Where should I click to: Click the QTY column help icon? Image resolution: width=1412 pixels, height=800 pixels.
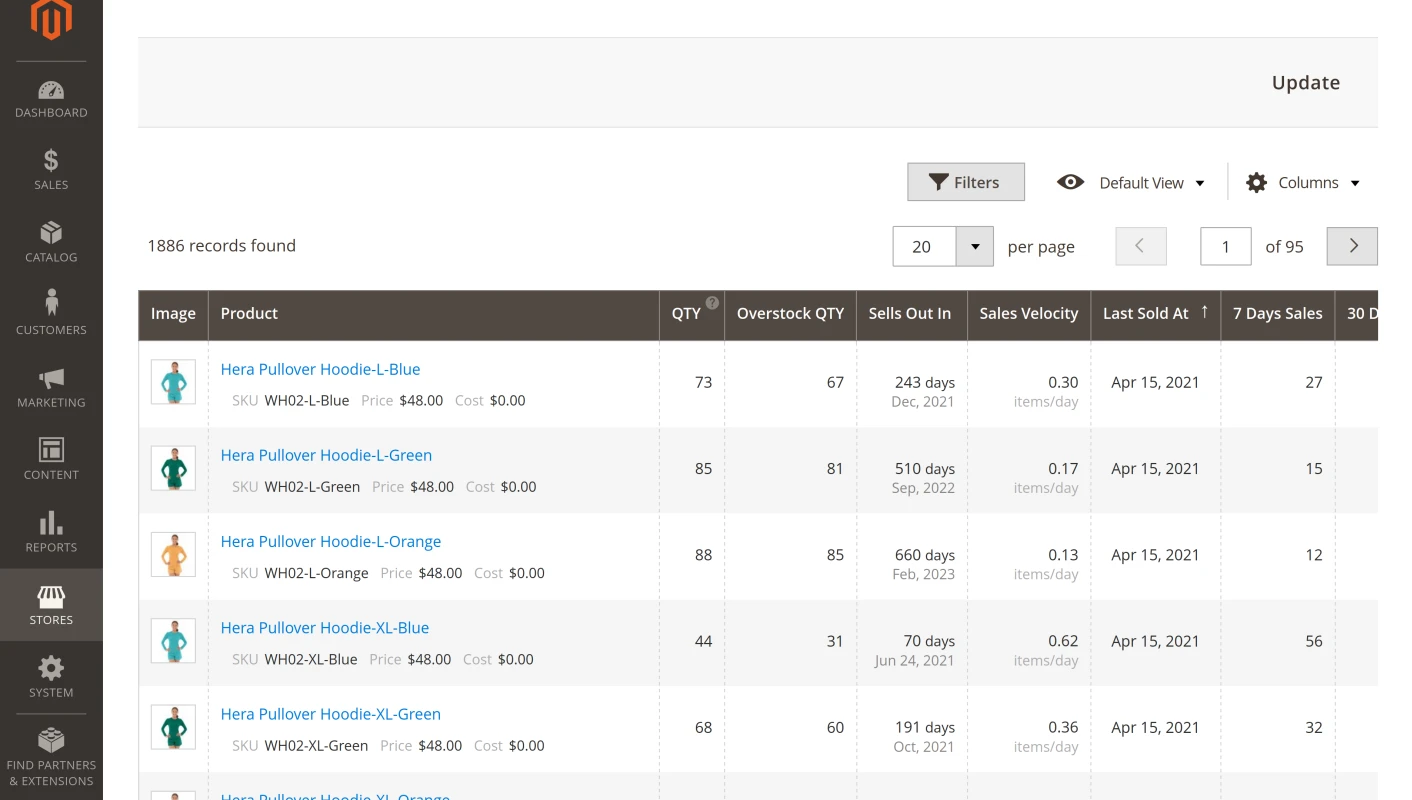coord(712,303)
